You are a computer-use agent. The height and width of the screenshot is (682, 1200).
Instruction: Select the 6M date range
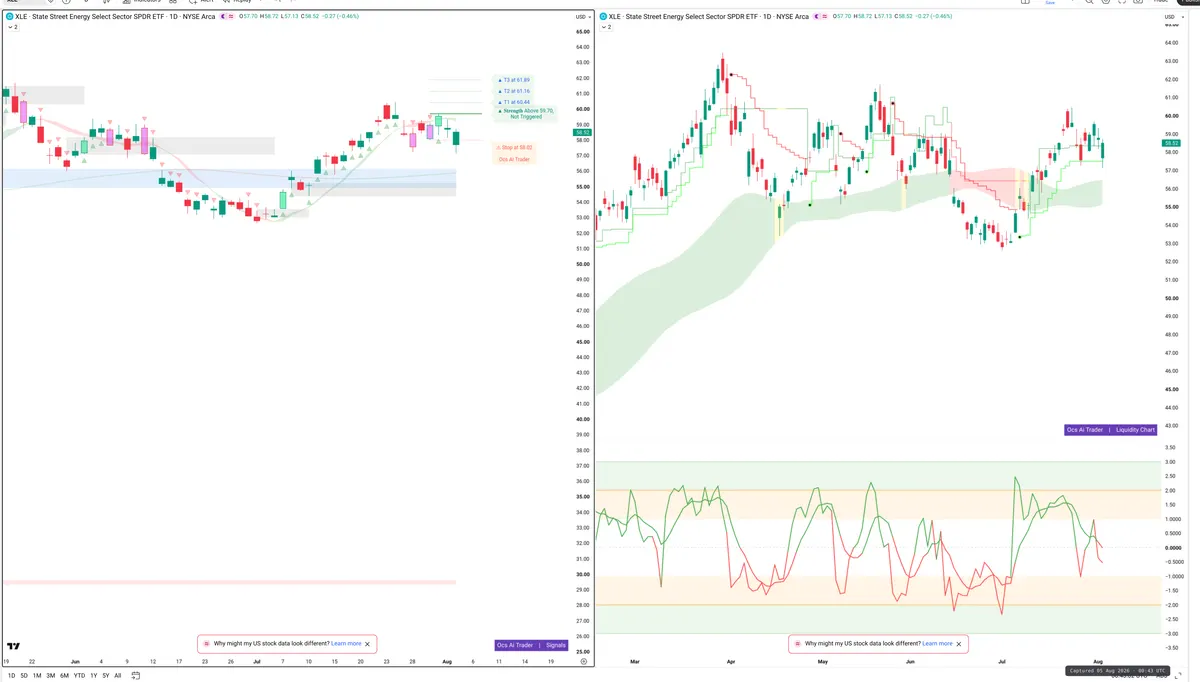click(65, 676)
